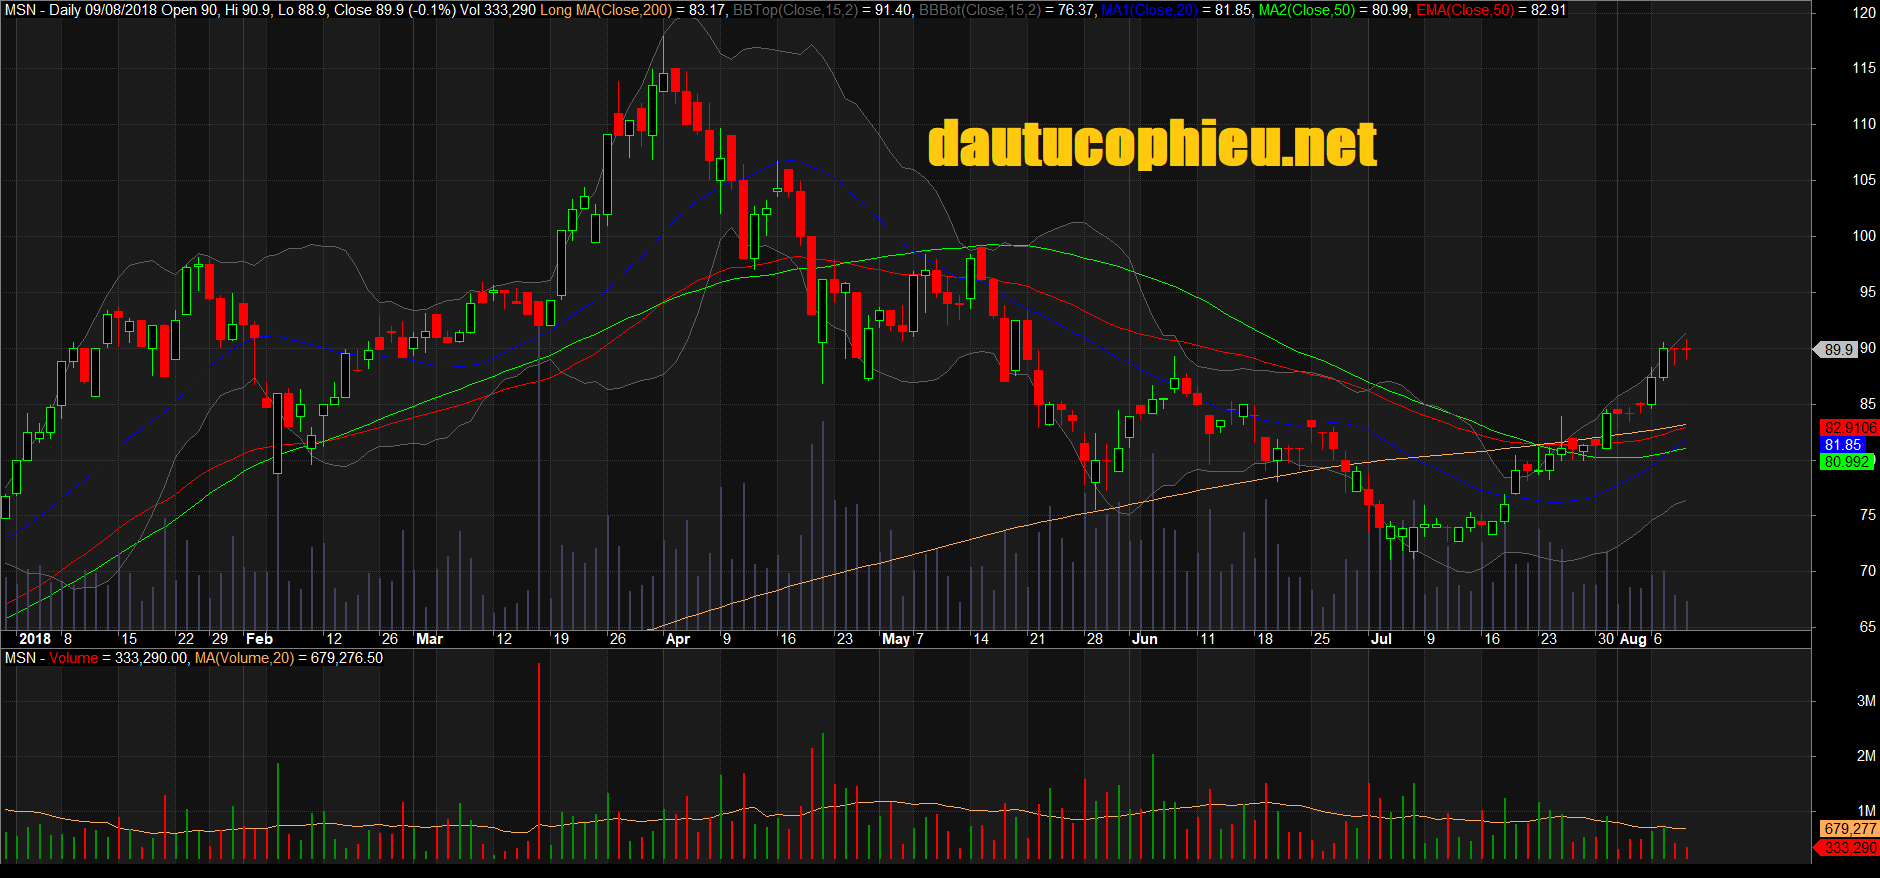Select the BBTop(Close,15,2) = 91.40 label
The height and width of the screenshot is (878, 1880).
822,10
